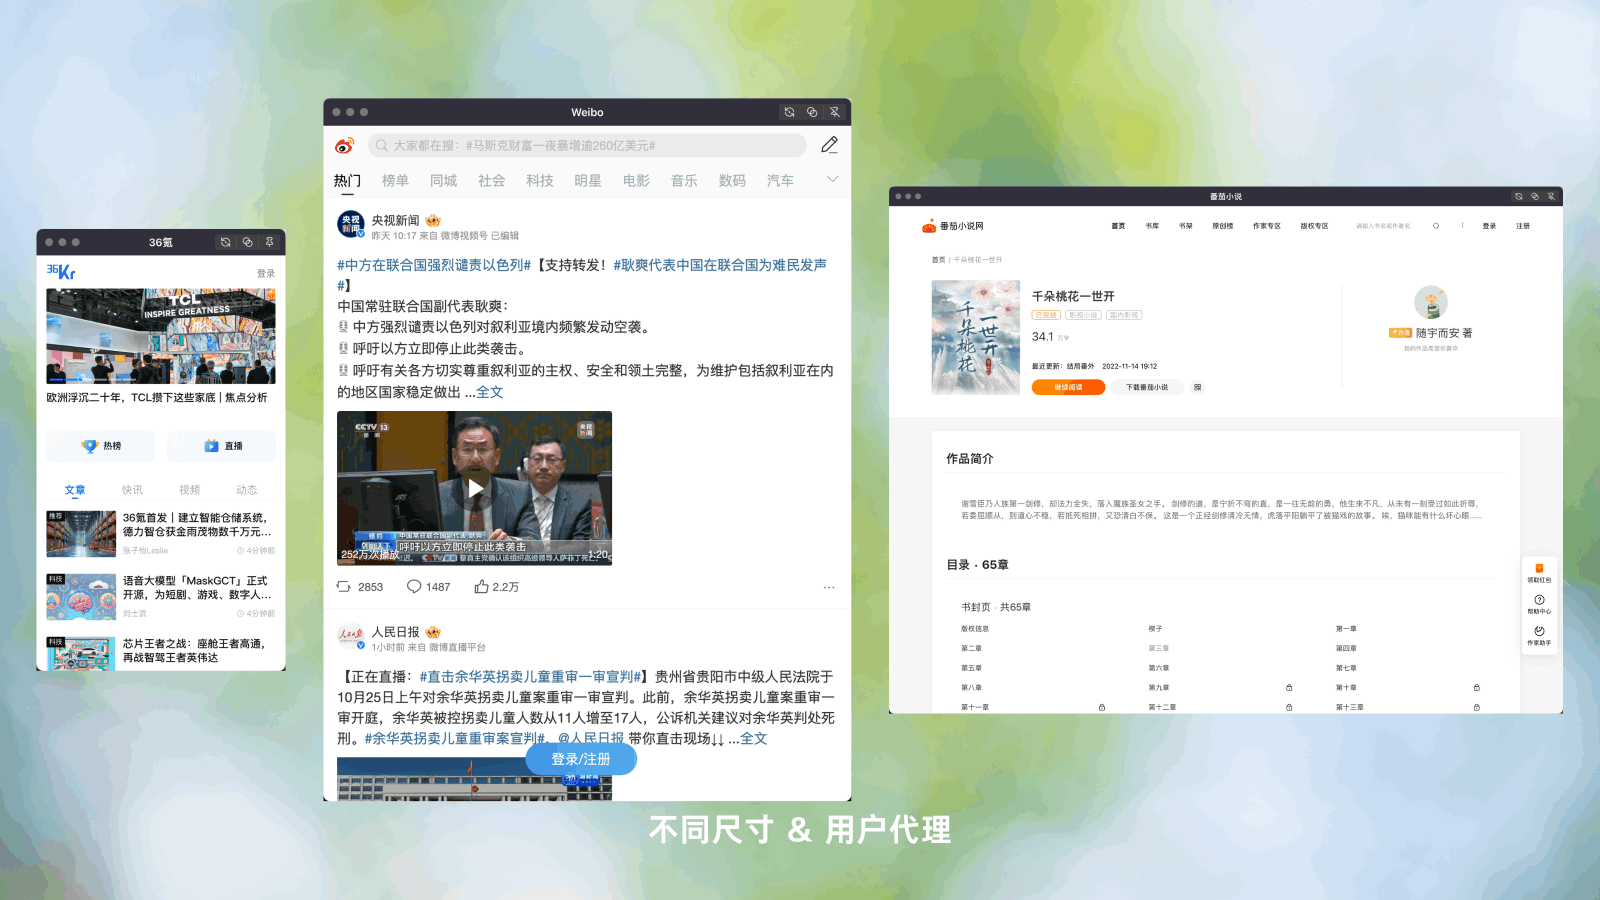Click the QR code icon next to 下载番茄小说

[x=1197, y=387]
